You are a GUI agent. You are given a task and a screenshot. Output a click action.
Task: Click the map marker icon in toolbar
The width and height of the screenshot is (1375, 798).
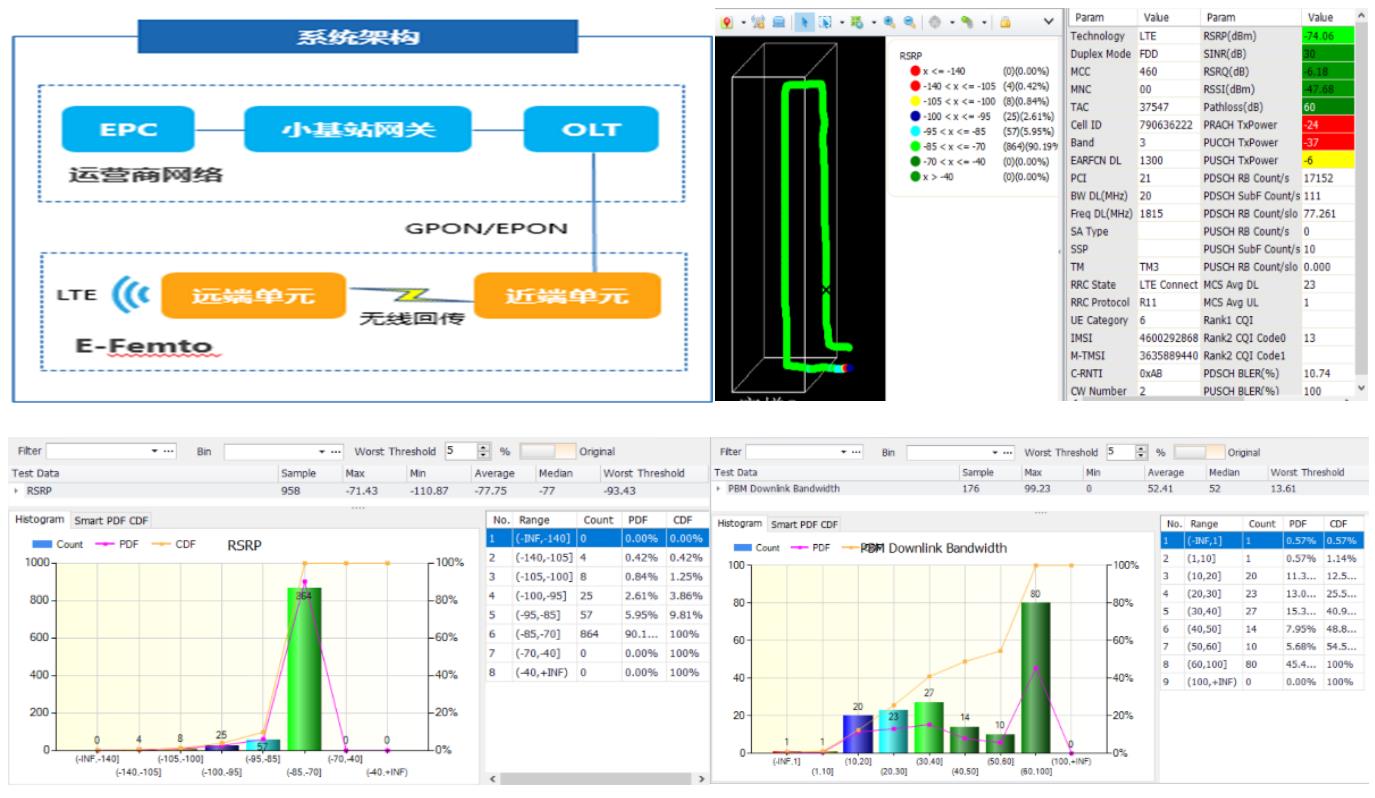[x=727, y=21]
